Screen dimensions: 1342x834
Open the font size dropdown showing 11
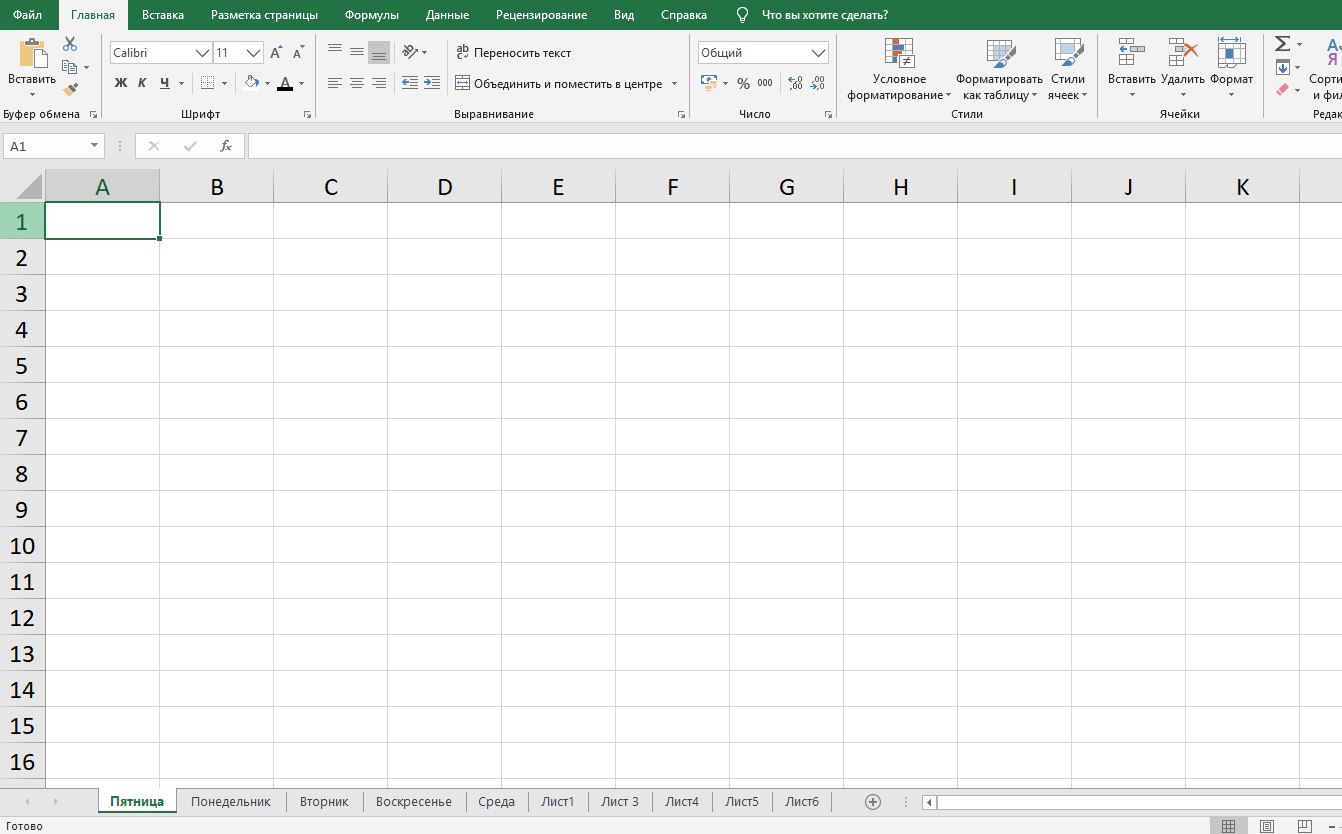254,53
